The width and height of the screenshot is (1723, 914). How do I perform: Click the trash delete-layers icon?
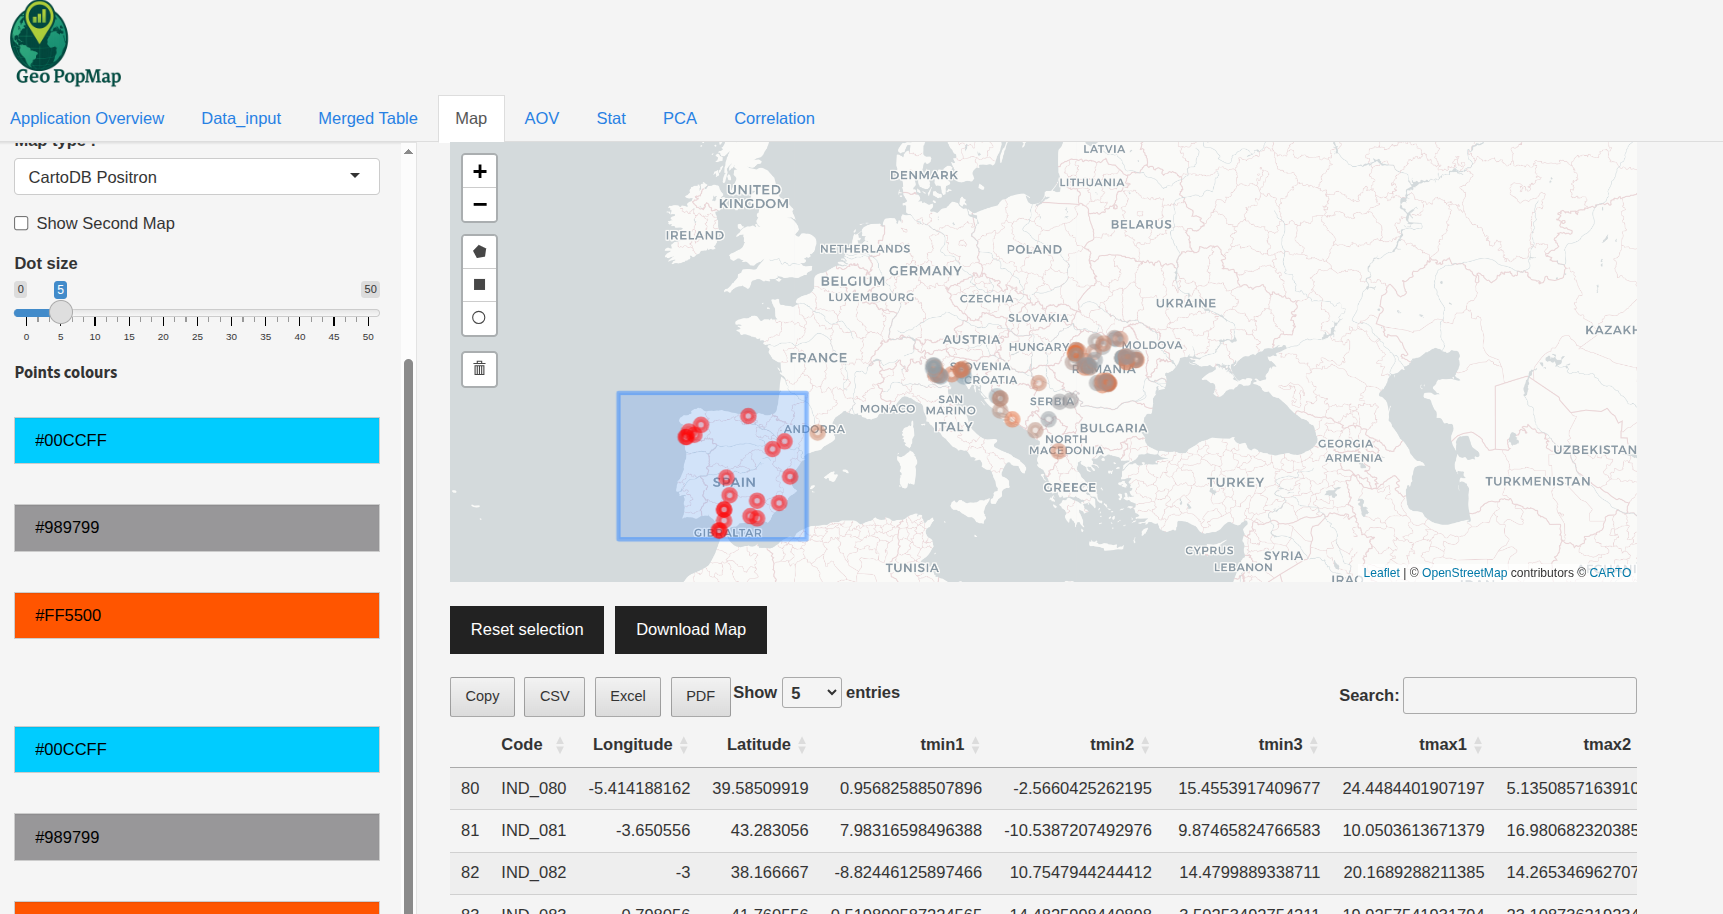tap(479, 369)
